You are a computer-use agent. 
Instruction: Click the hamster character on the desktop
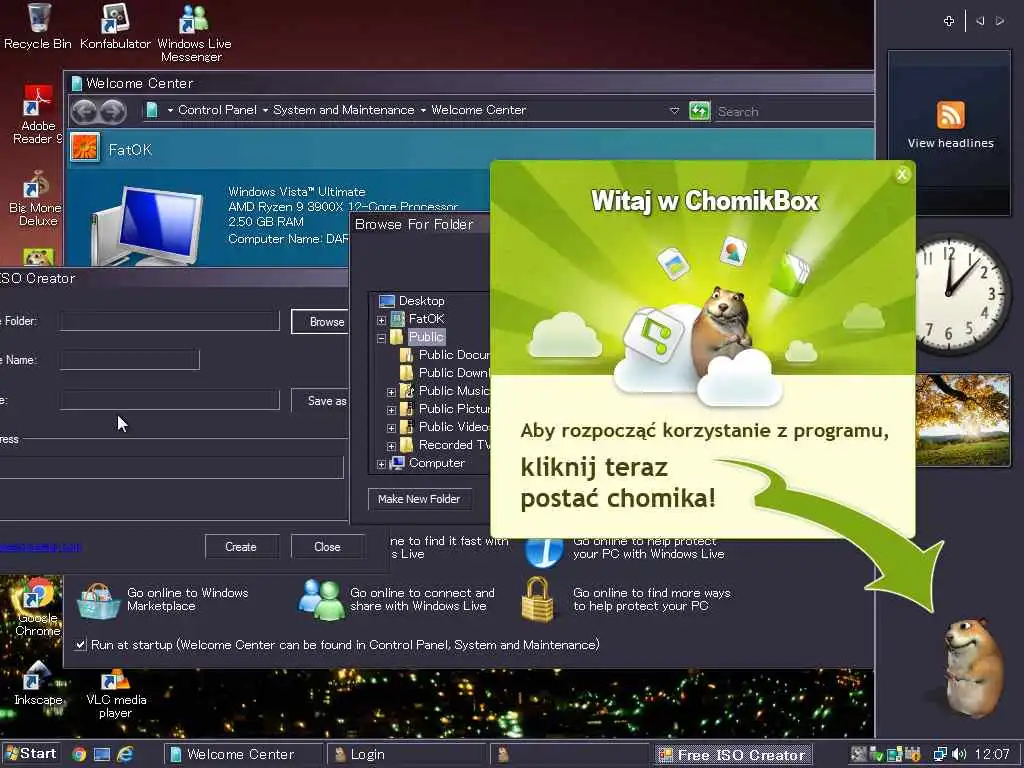tap(972, 667)
